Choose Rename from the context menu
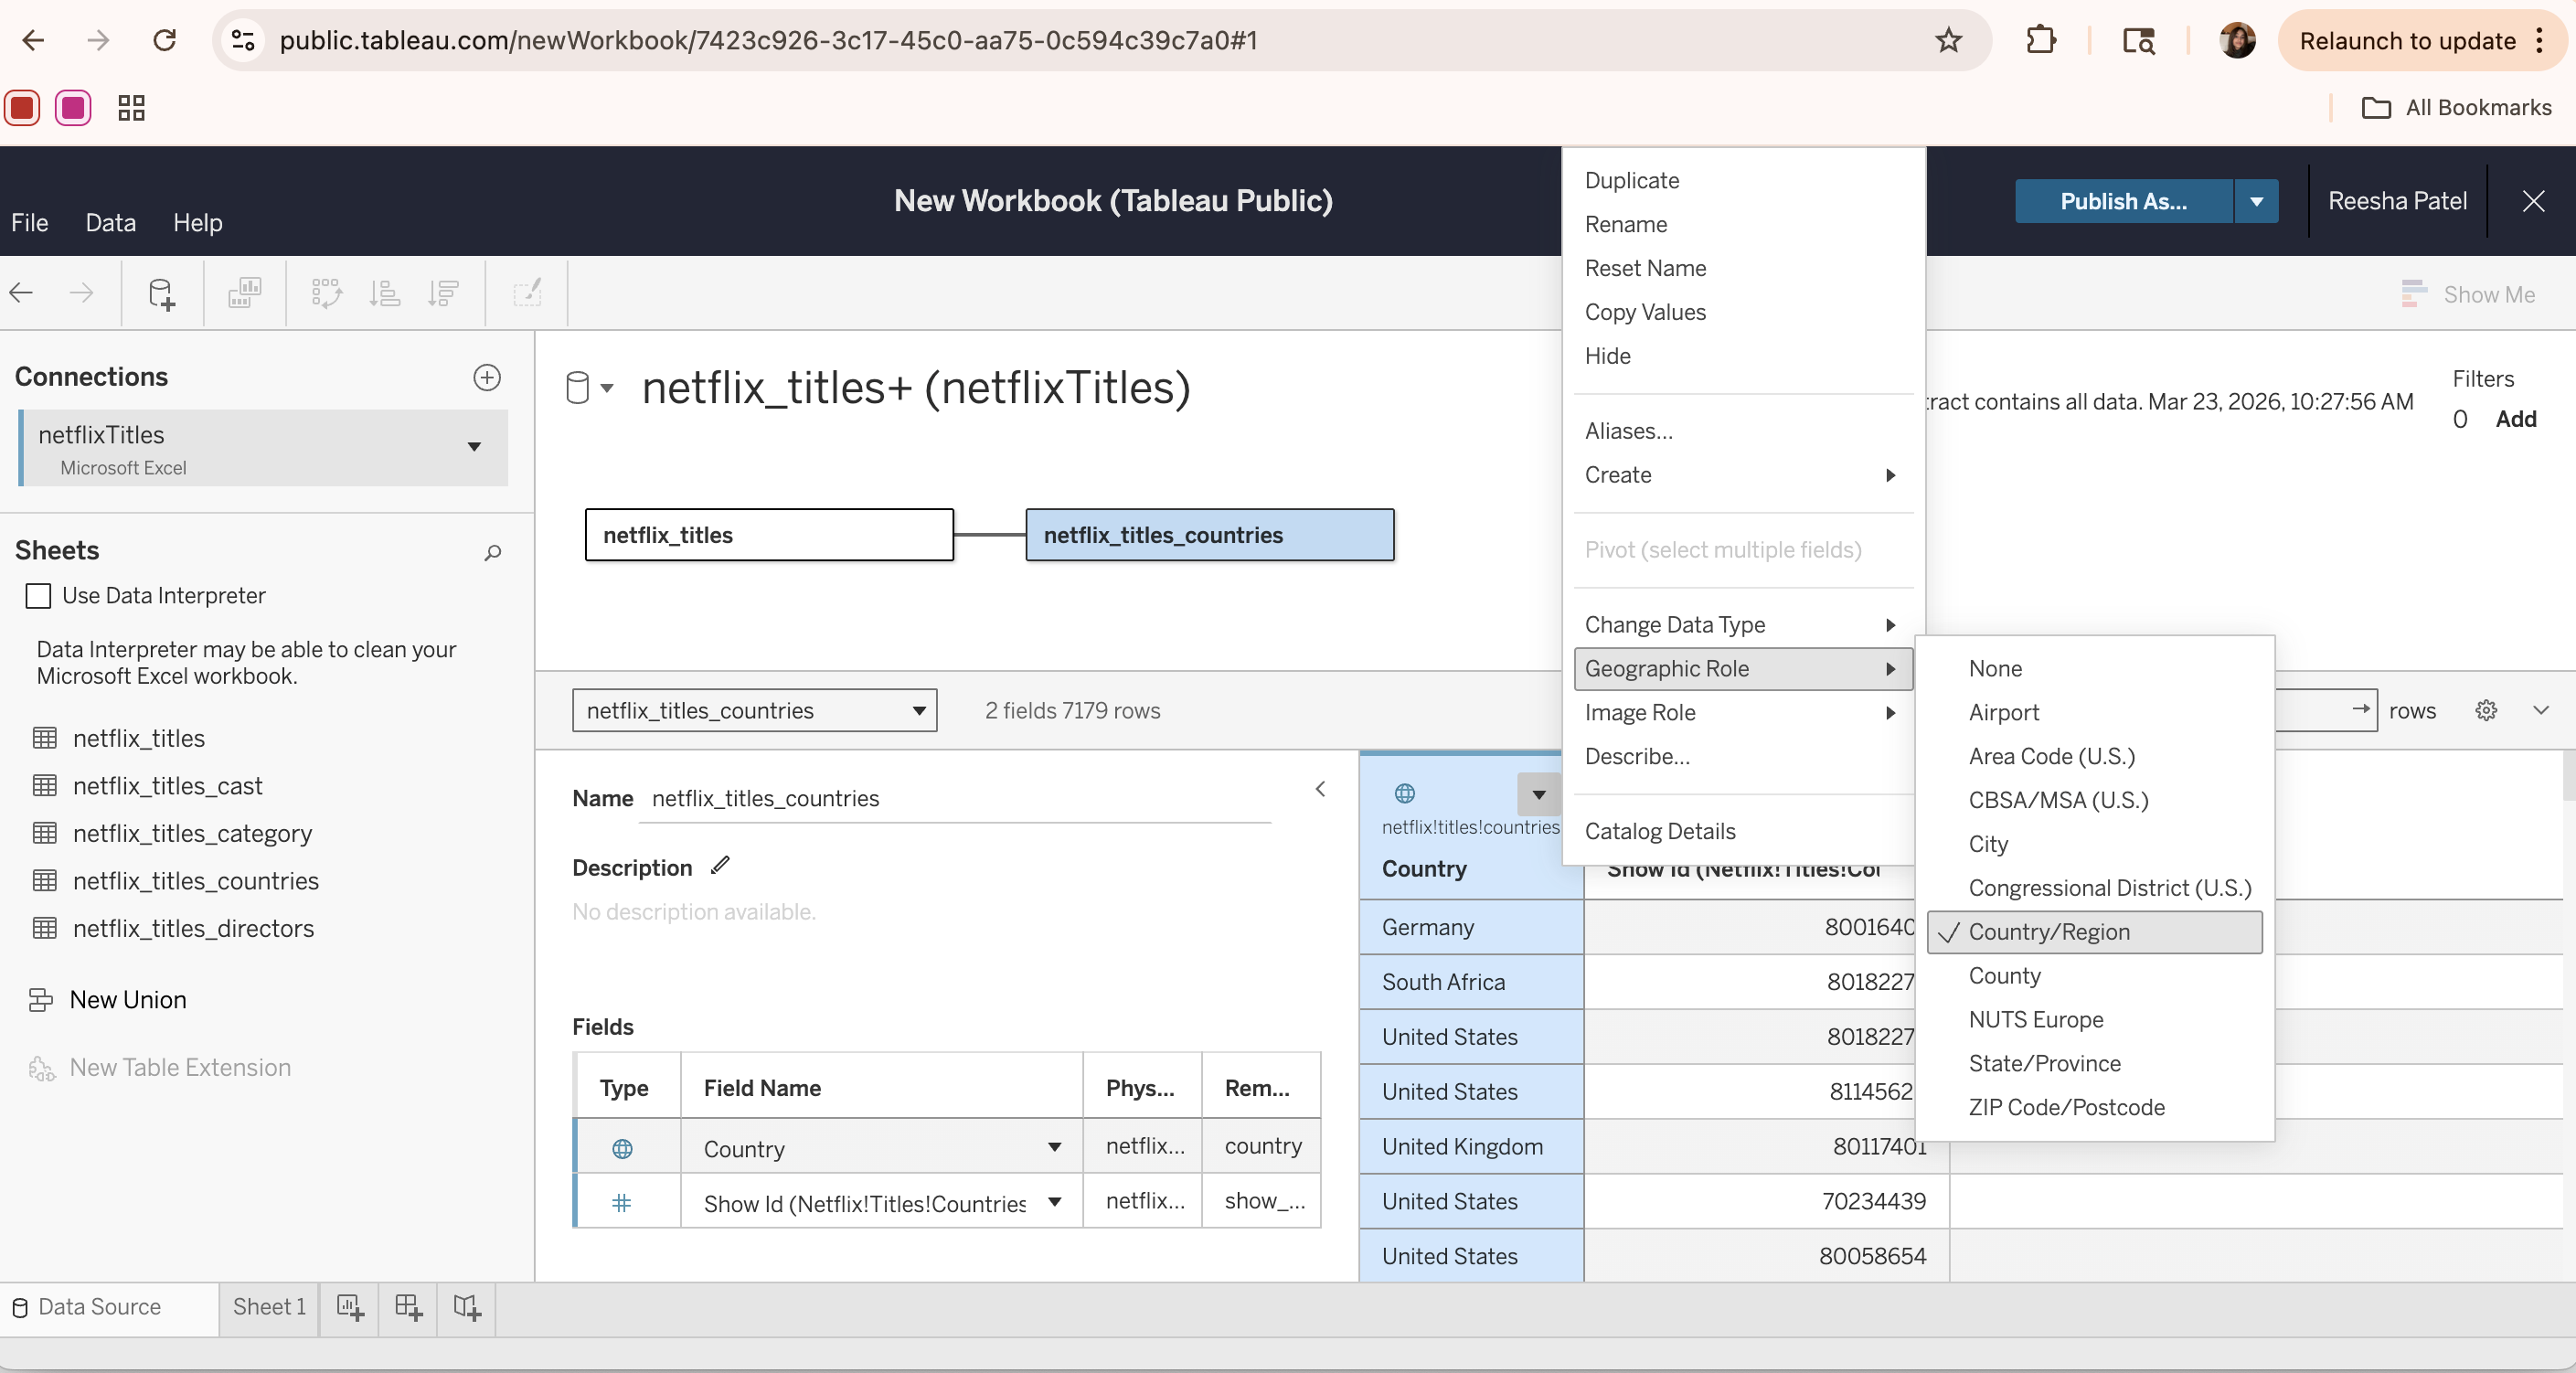This screenshot has width=2576, height=1373. pos(1625,224)
